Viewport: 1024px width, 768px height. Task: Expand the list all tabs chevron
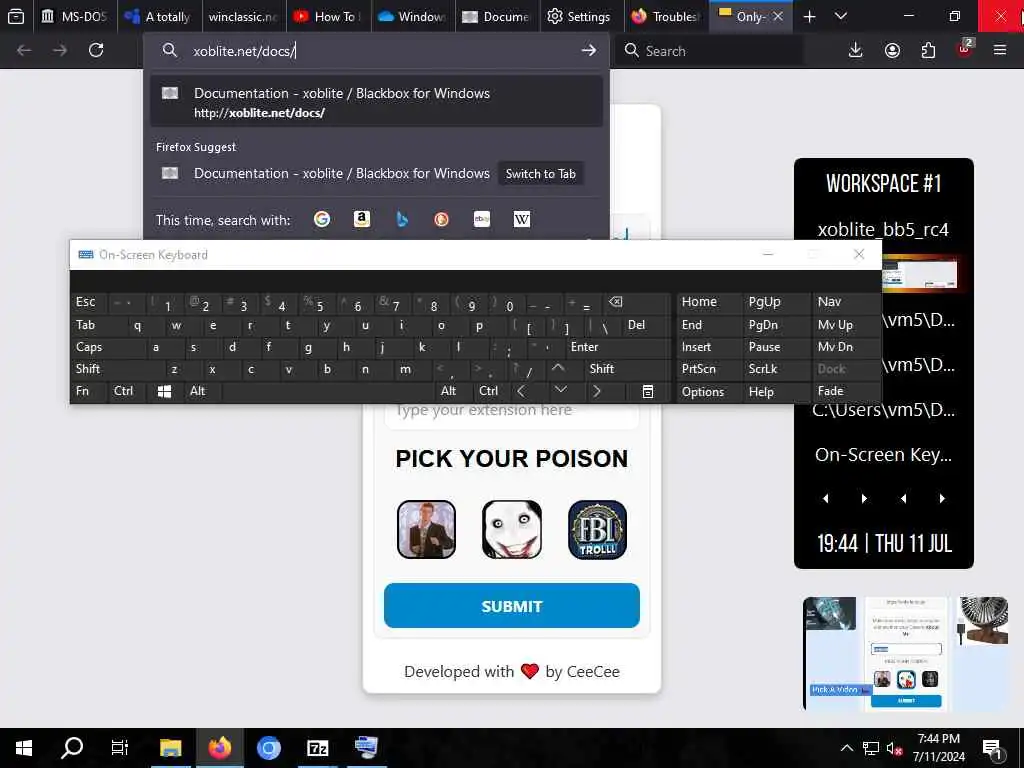coord(841,16)
